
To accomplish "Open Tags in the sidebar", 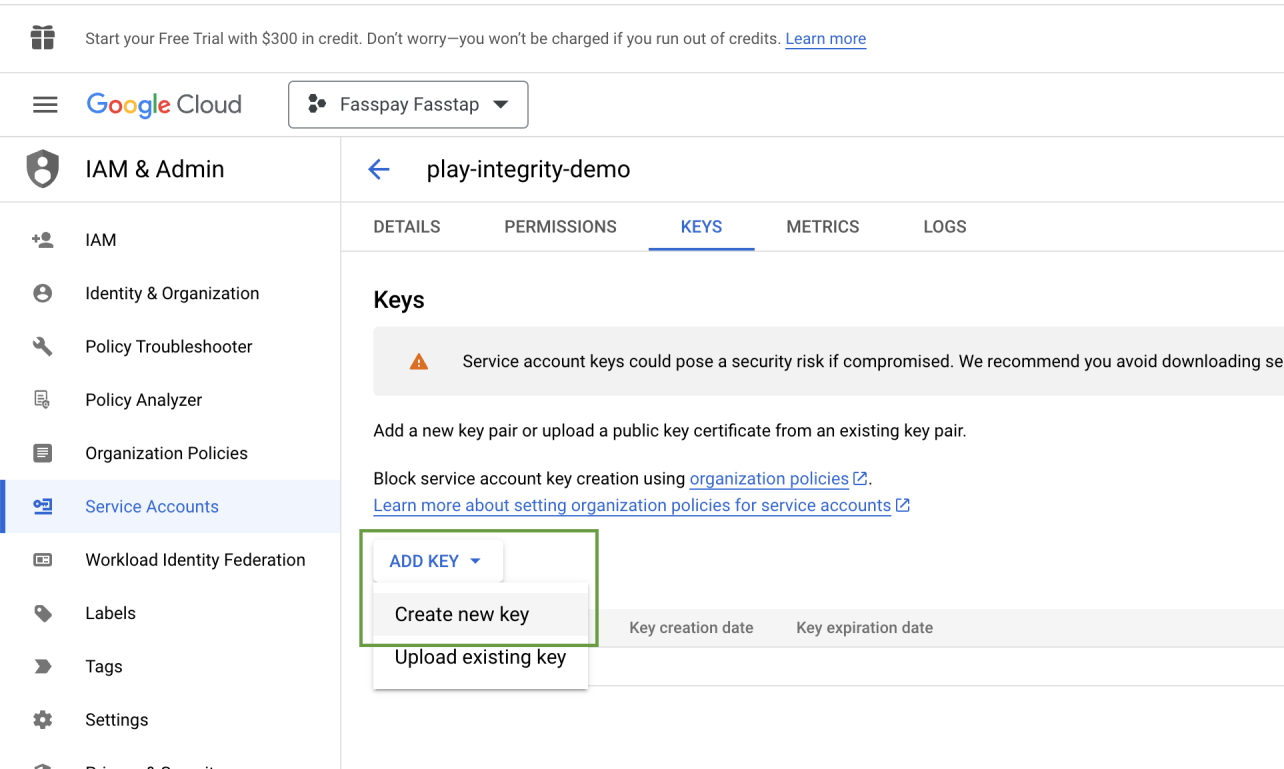I will click(x=170, y=666).
